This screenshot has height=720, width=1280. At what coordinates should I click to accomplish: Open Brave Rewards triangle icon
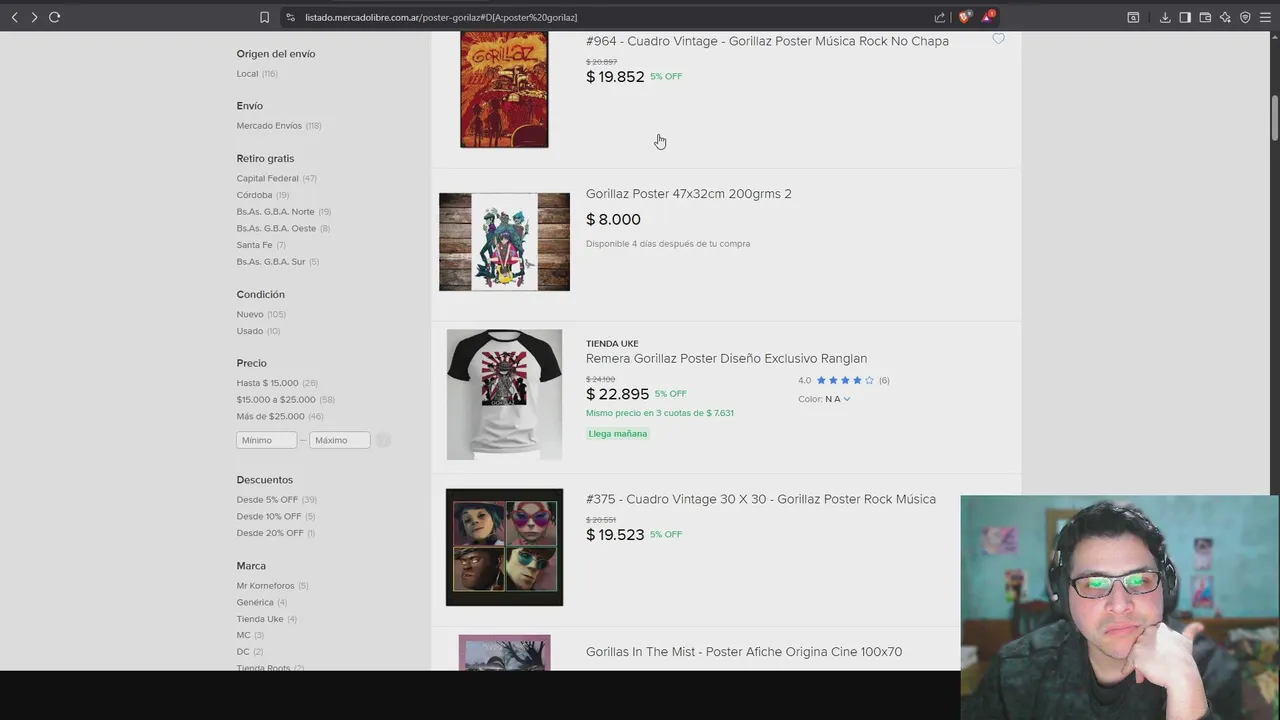pyautogui.click(x=988, y=17)
